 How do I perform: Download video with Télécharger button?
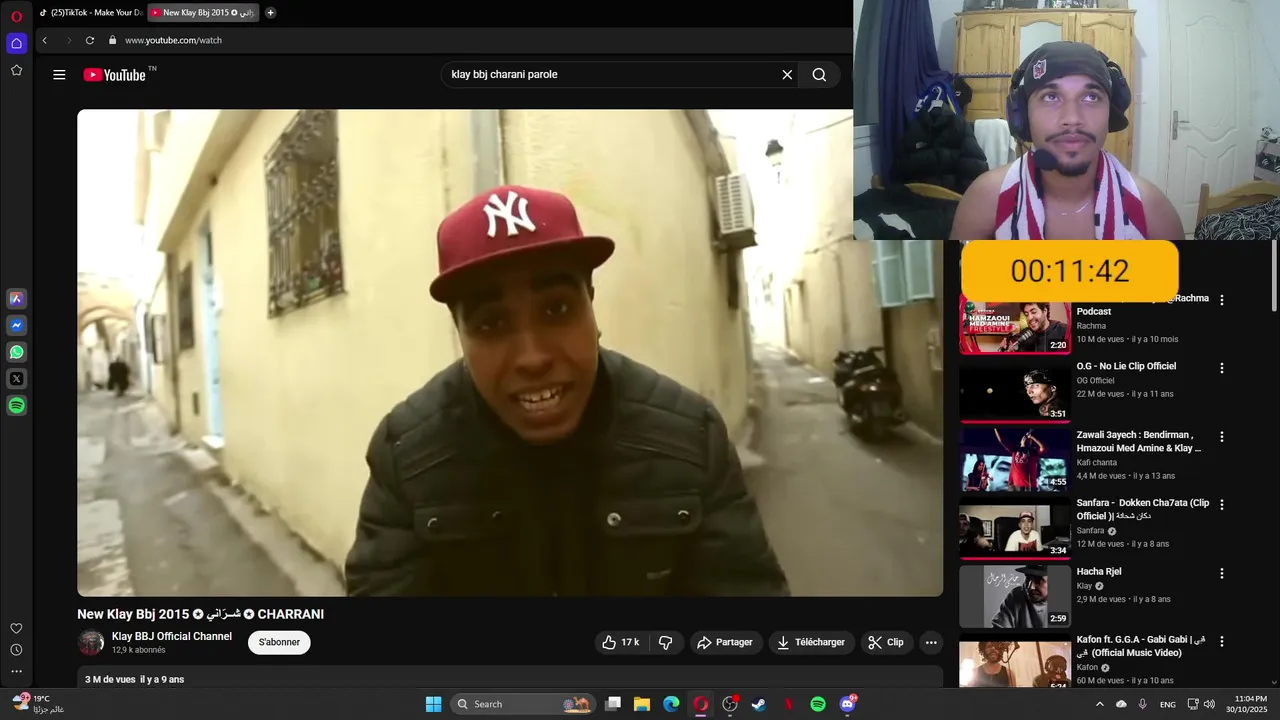pyautogui.click(x=811, y=642)
